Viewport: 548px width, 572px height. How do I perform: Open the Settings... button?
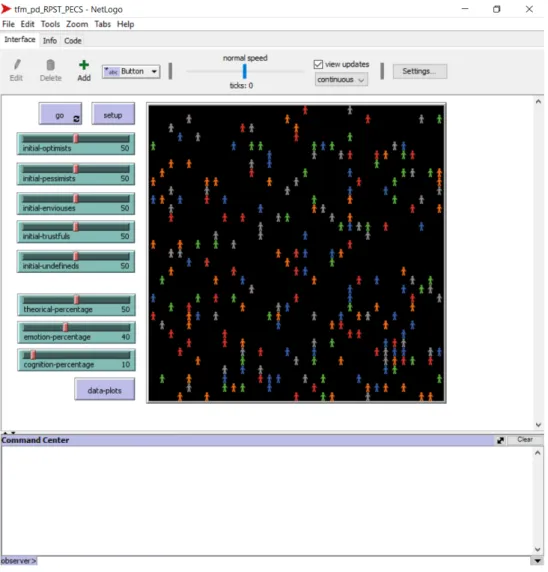pos(420,71)
